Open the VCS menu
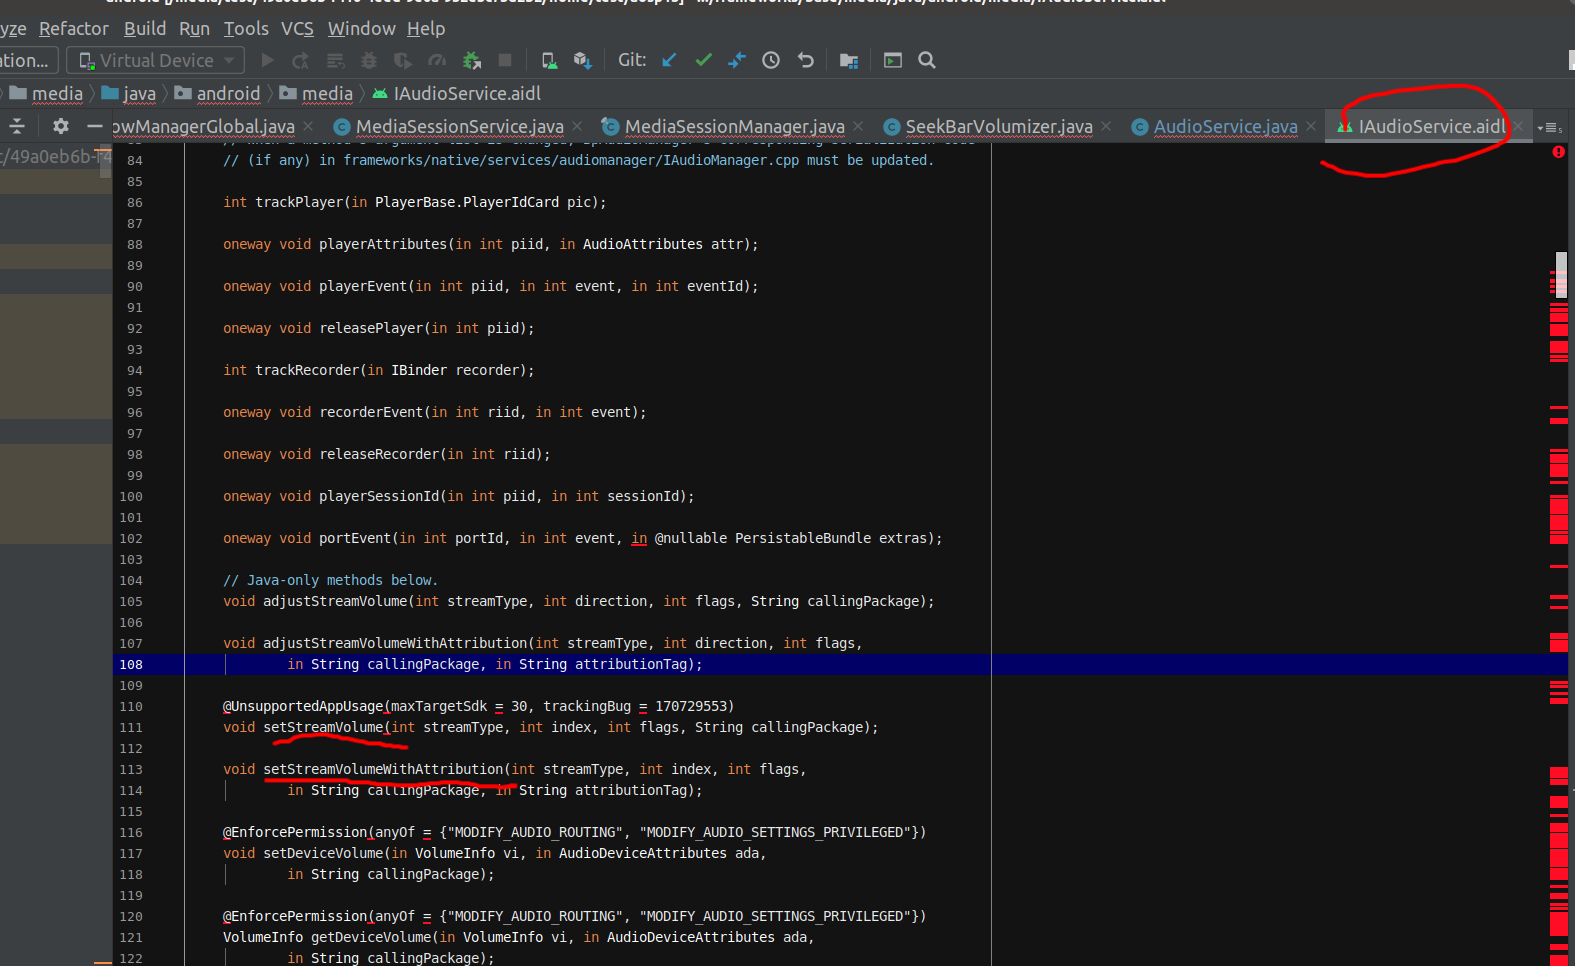The height and width of the screenshot is (966, 1575). [x=297, y=28]
